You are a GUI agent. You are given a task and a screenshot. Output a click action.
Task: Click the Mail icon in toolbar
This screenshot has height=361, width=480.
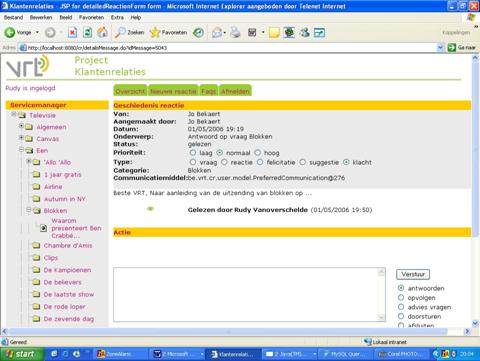217,32
